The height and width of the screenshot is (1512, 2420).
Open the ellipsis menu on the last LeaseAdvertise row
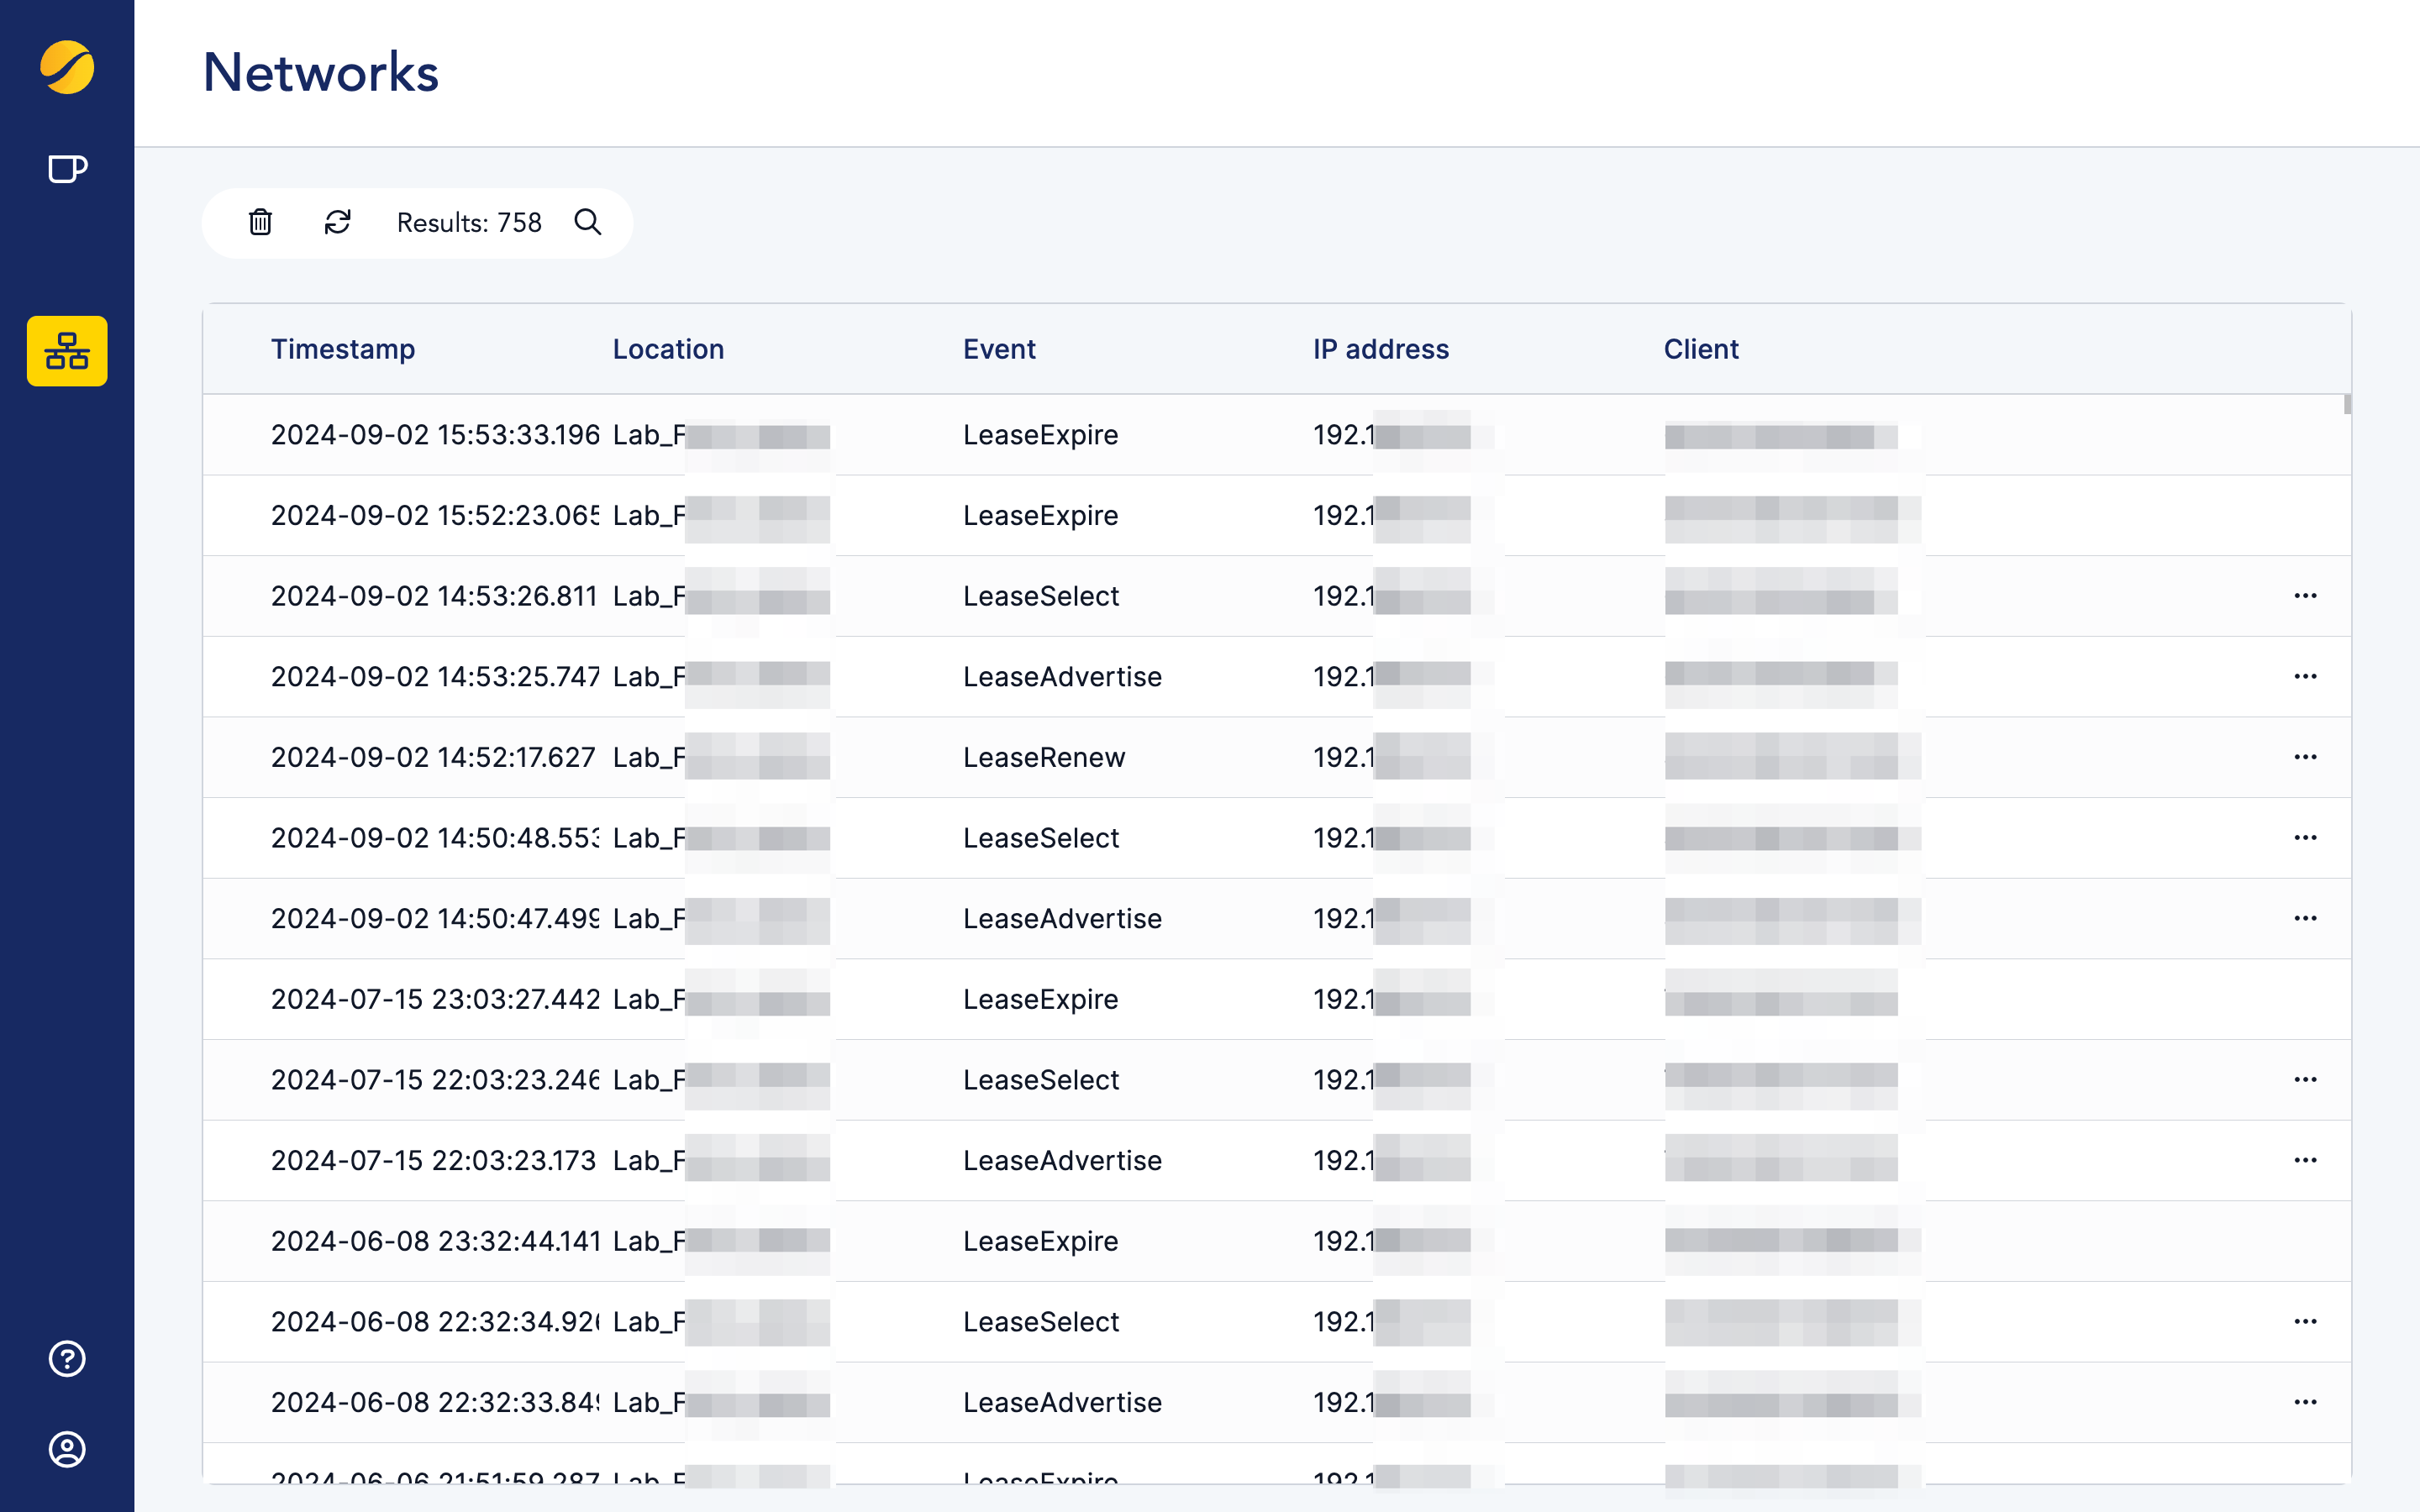pyautogui.click(x=2306, y=1402)
